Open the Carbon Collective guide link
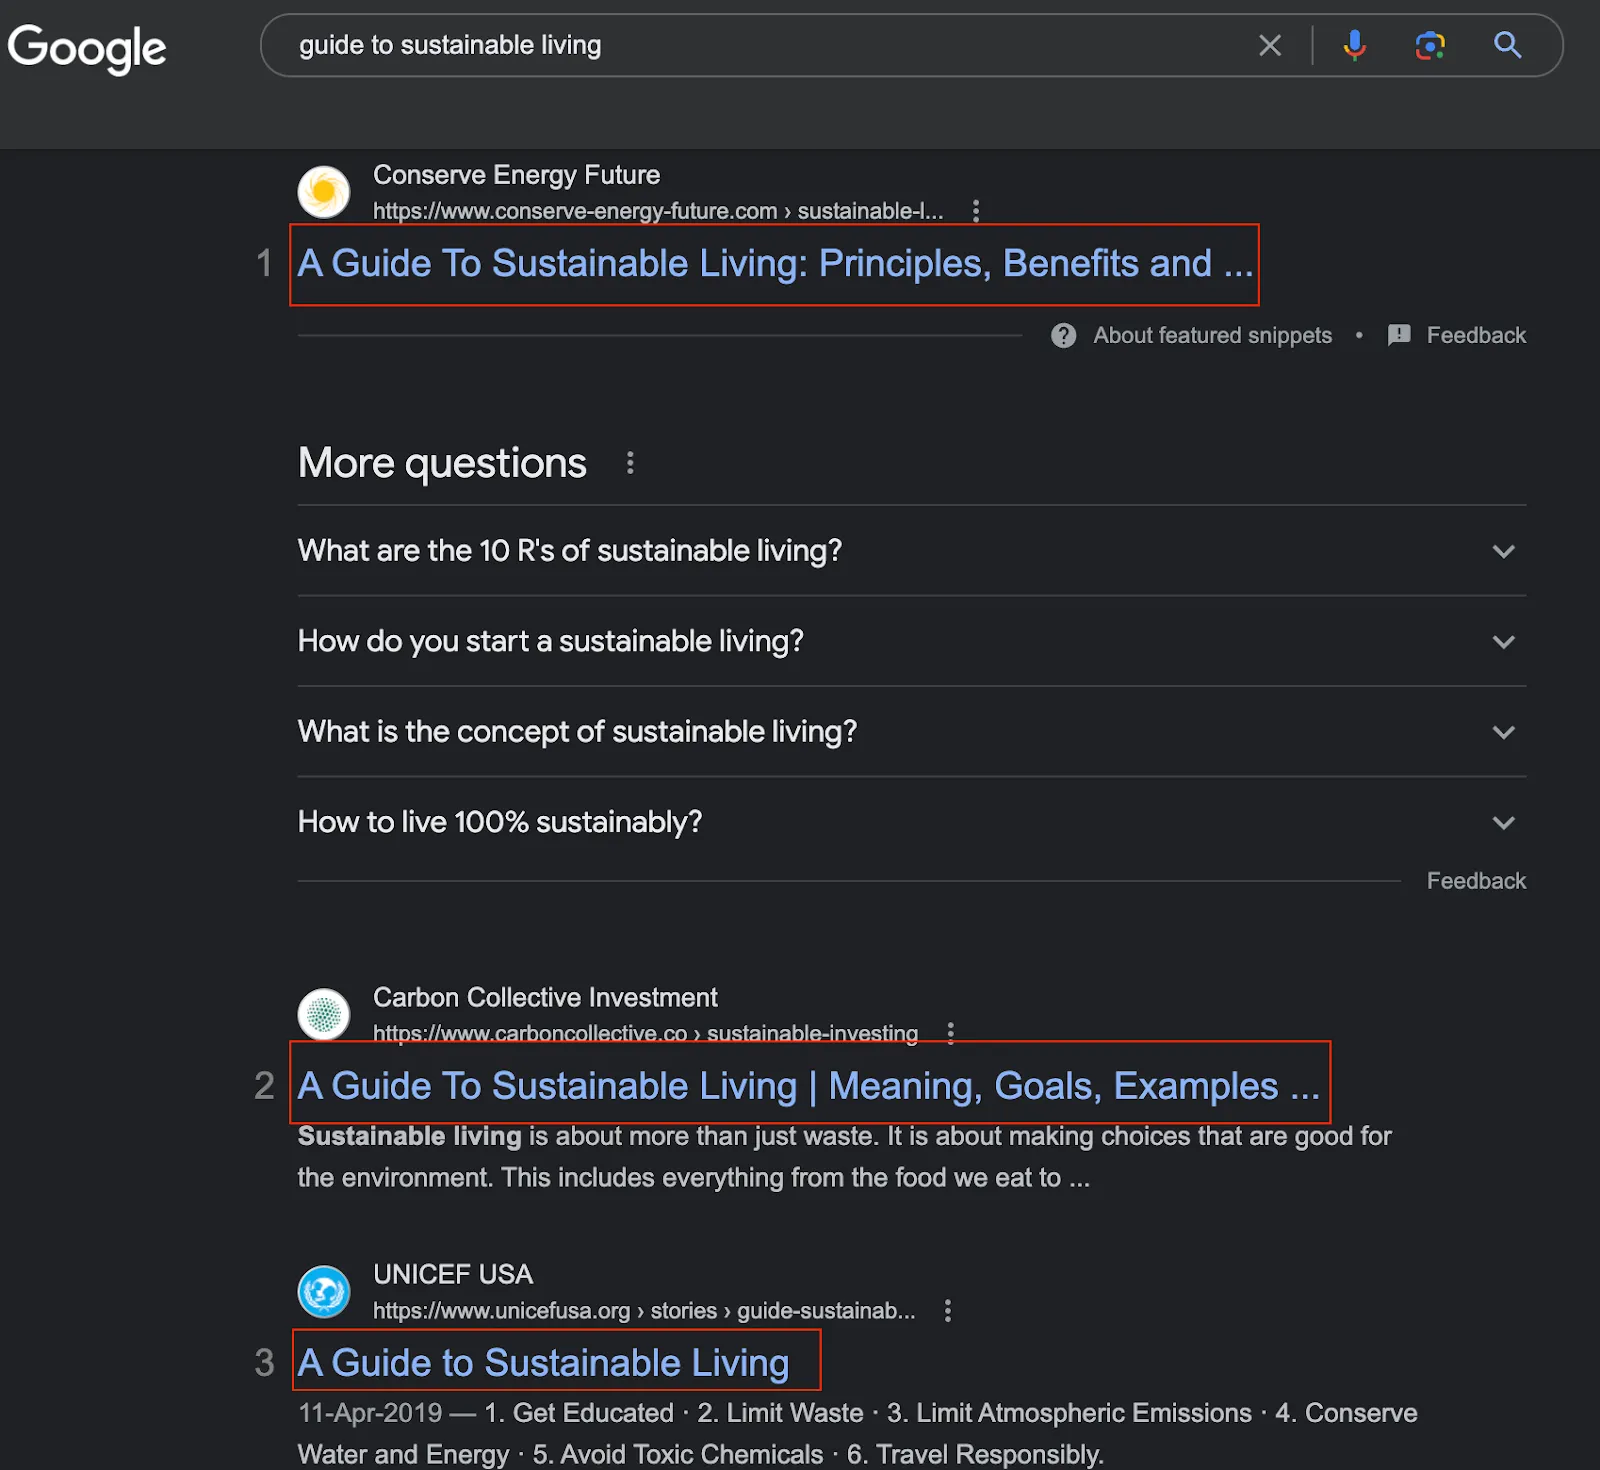Viewport: 1600px width, 1470px height. coord(809,1086)
